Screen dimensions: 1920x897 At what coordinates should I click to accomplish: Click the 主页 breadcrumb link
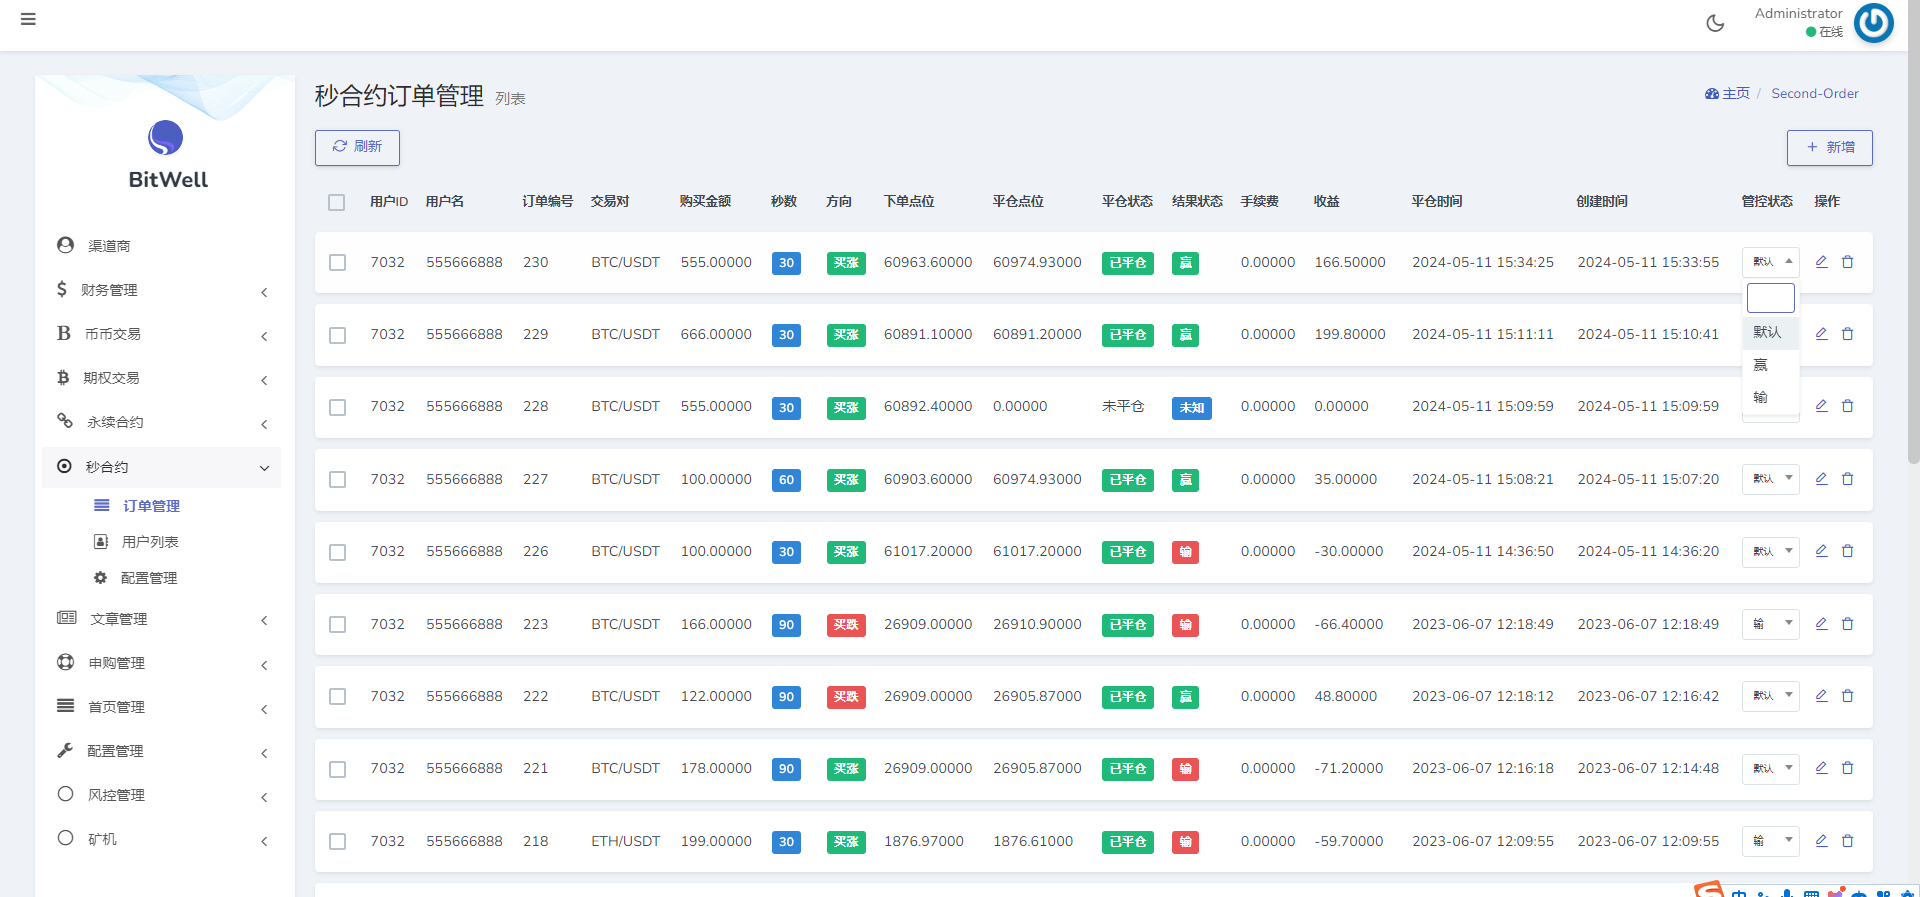1735,93
